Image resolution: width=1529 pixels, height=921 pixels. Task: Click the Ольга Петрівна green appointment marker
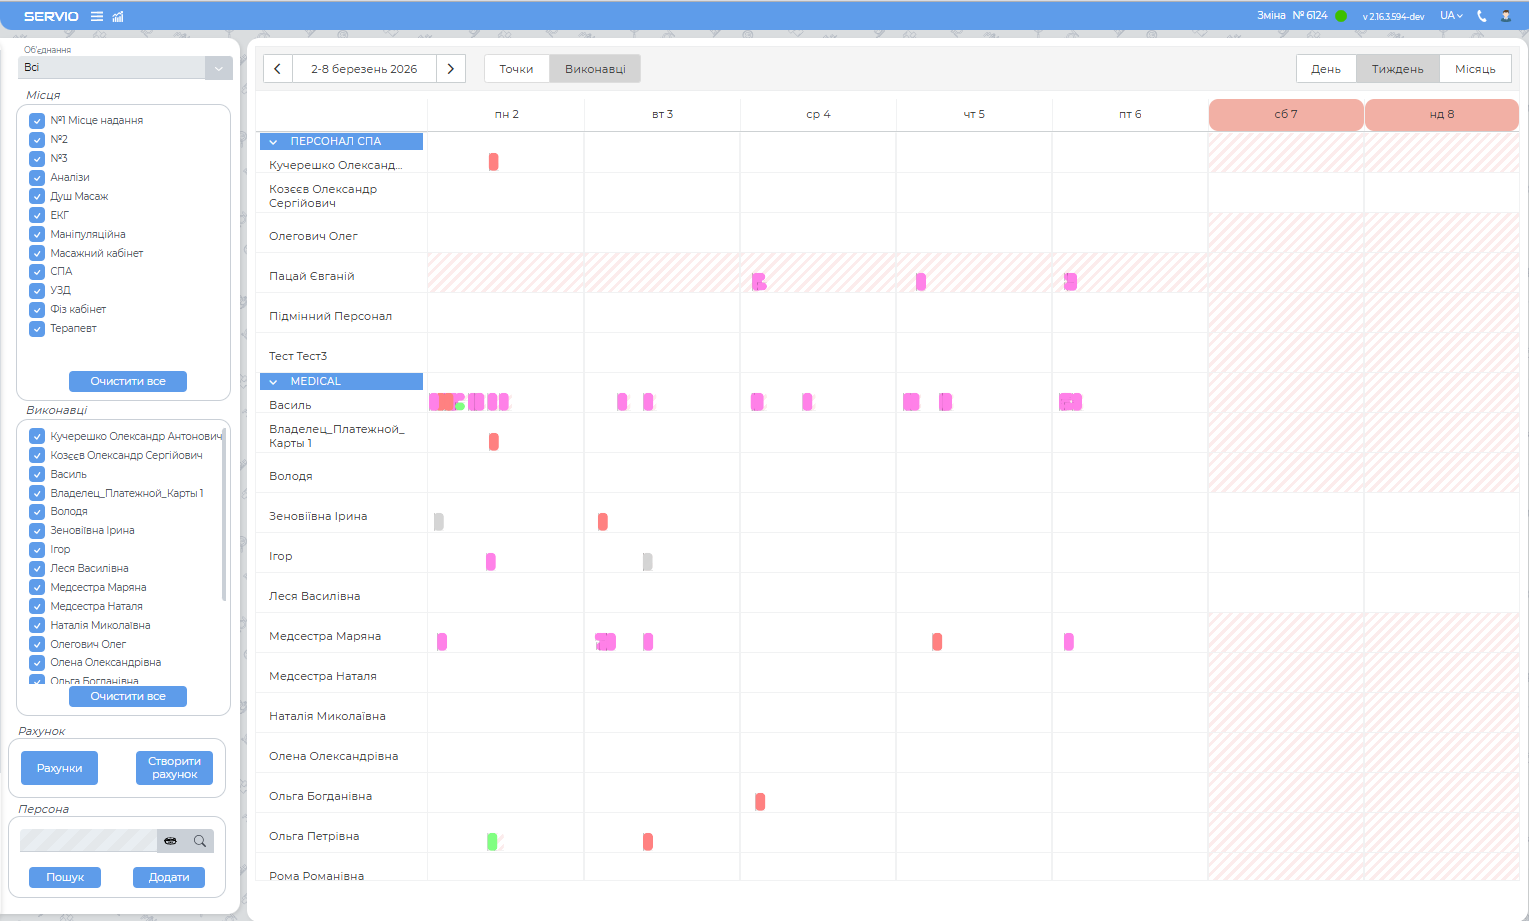pyautogui.click(x=492, y=842)
